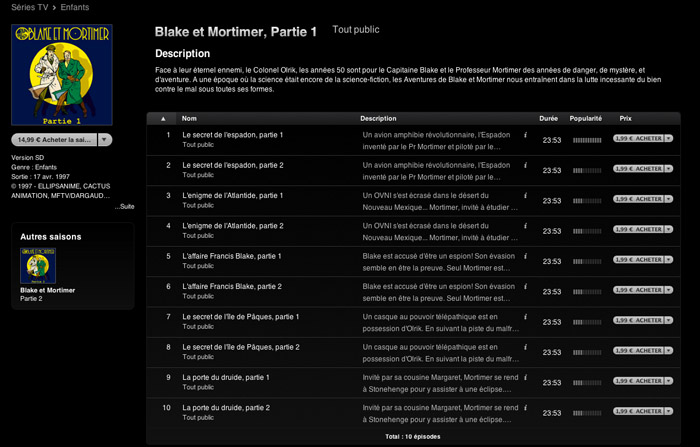Sort episodes by Popularité column header
Image resolution: width=700 pixels, height=447 pixels.
pyautogui.click(x=586, y=118)
